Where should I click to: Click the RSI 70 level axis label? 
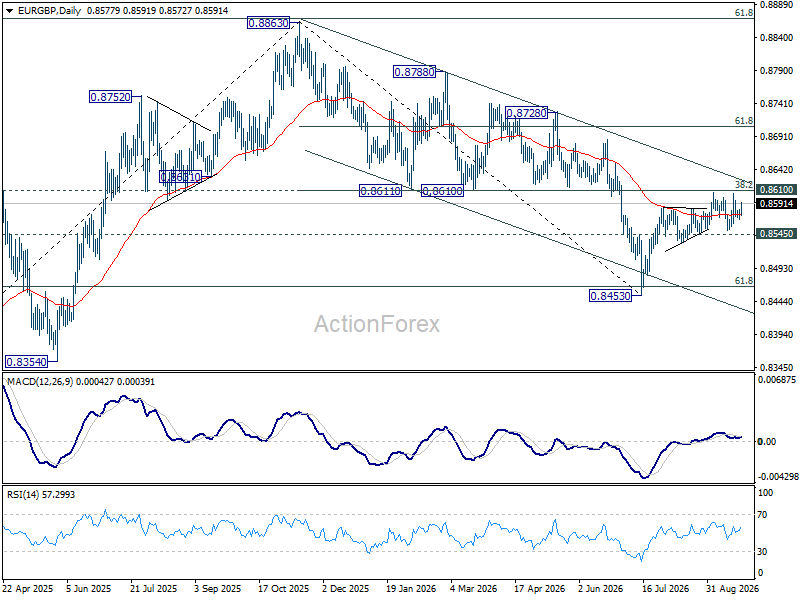[x=762, y=515]
